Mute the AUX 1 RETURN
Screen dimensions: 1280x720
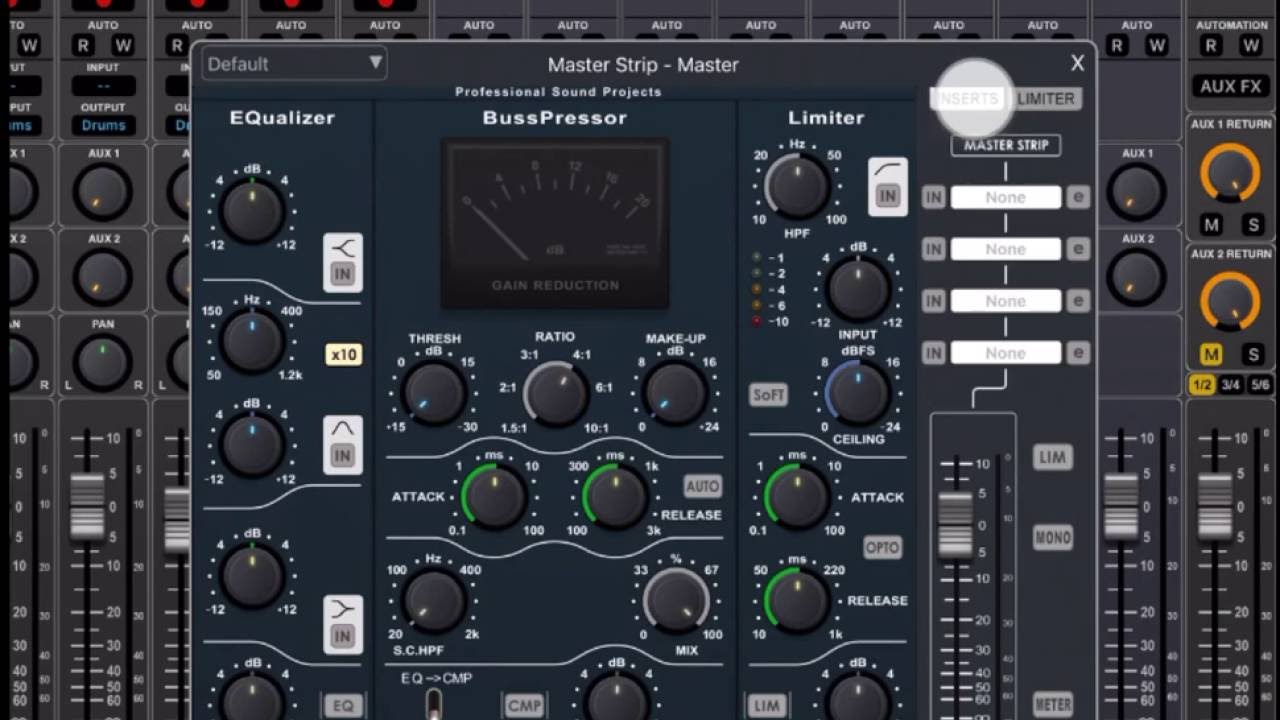click(x=1211, y=225)
